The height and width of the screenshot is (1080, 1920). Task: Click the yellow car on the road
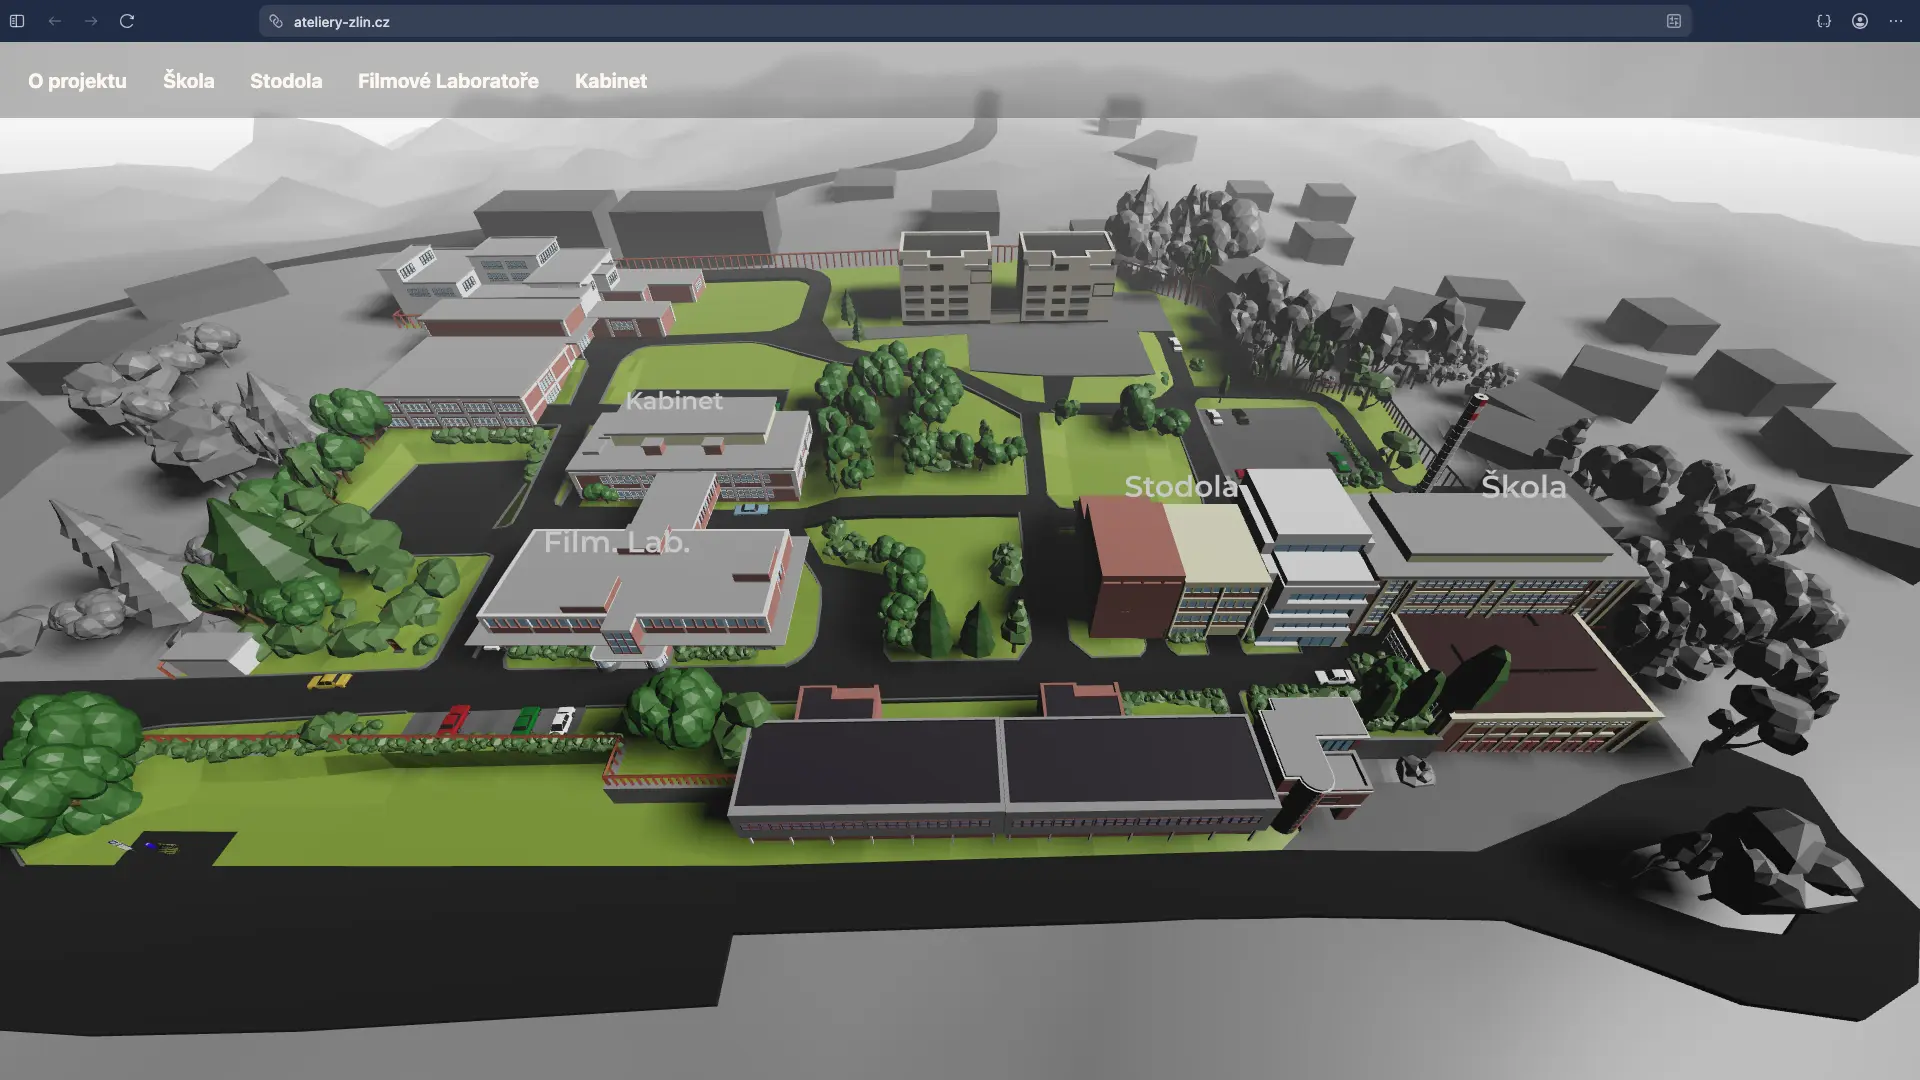click(328, 682)
